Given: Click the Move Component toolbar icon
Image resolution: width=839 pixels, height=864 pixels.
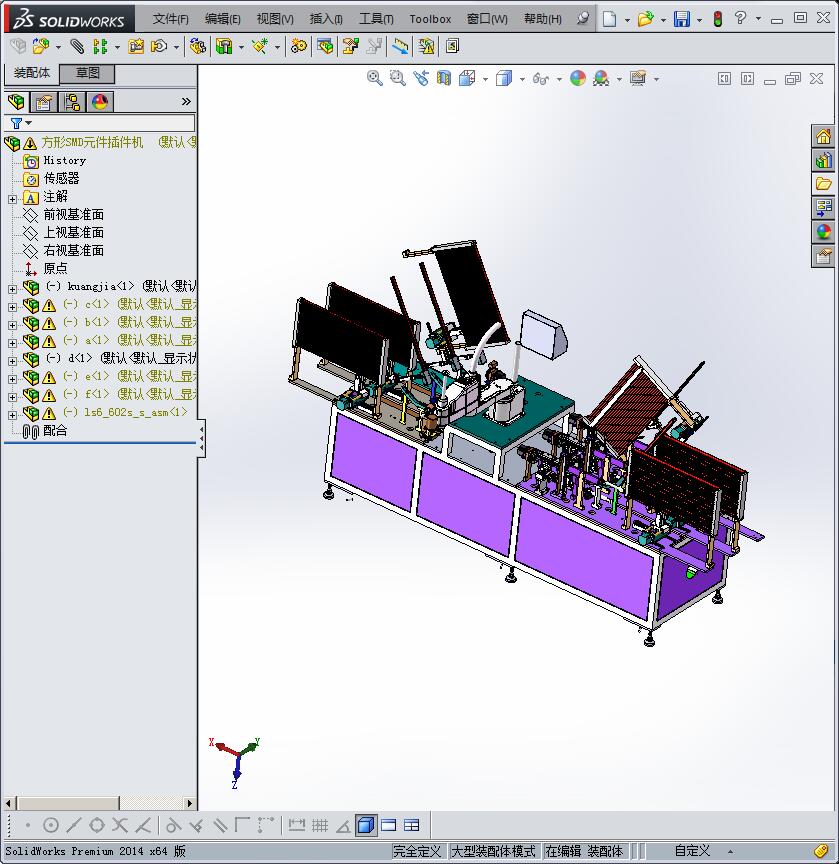Looking at the screenshot, I should [159, 46].
